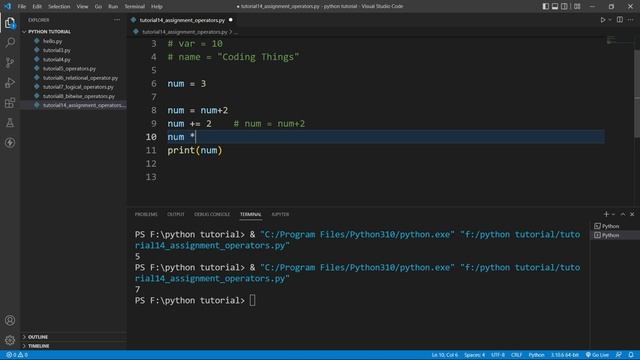Open editor More Actions ellipsis
This screenshot has width=640, height=360.
click(631, 20)
